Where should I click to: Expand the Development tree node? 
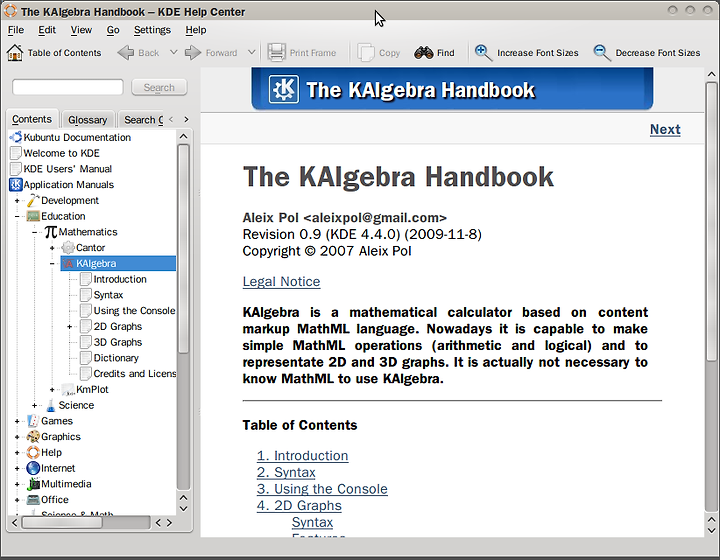click(17, 201)
